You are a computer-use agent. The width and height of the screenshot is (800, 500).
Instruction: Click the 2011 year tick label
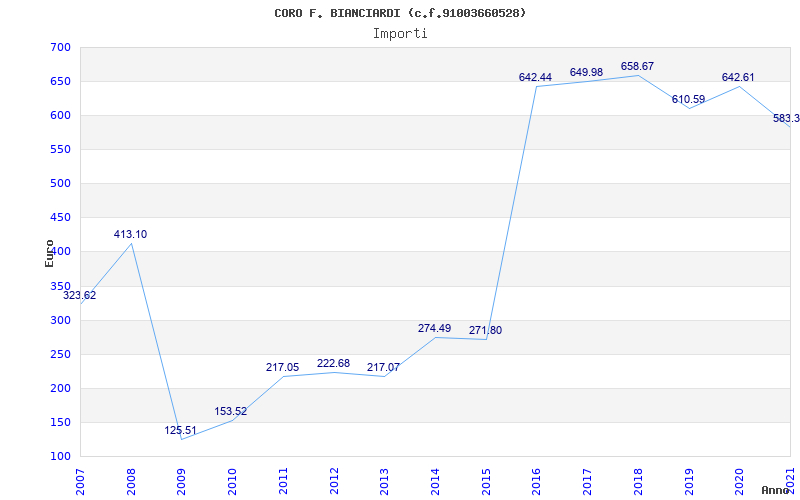pyautogui.click(x=283, y=482)
